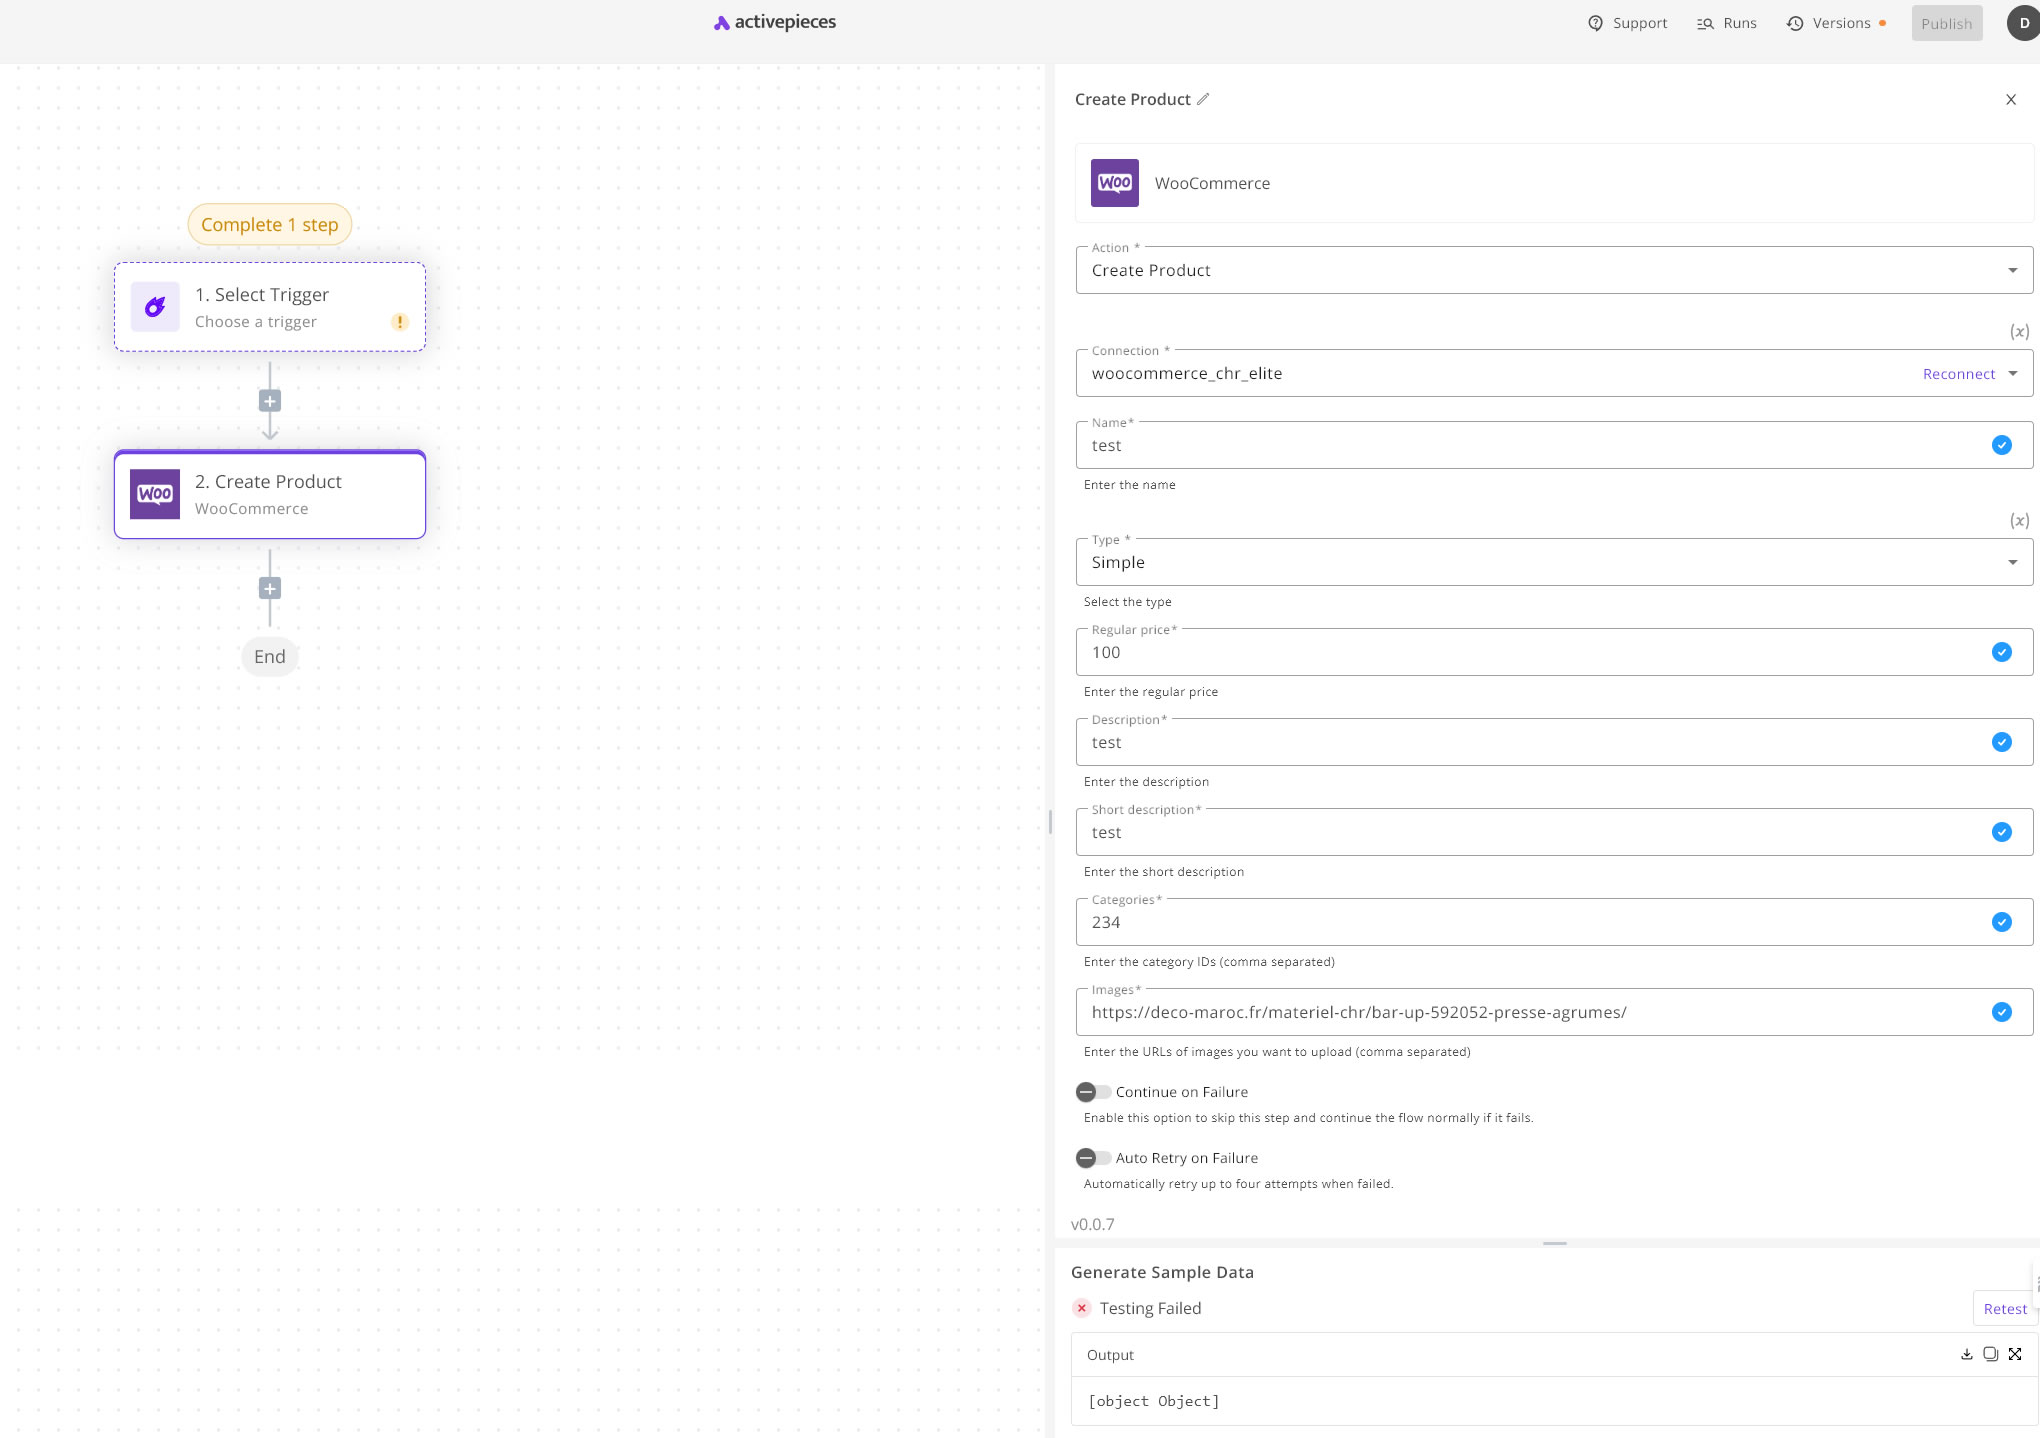Expand the output to fullscreen
Image resolution: width=2040 pixels, height=1438 pixels.
(x=2015, y=1354)
